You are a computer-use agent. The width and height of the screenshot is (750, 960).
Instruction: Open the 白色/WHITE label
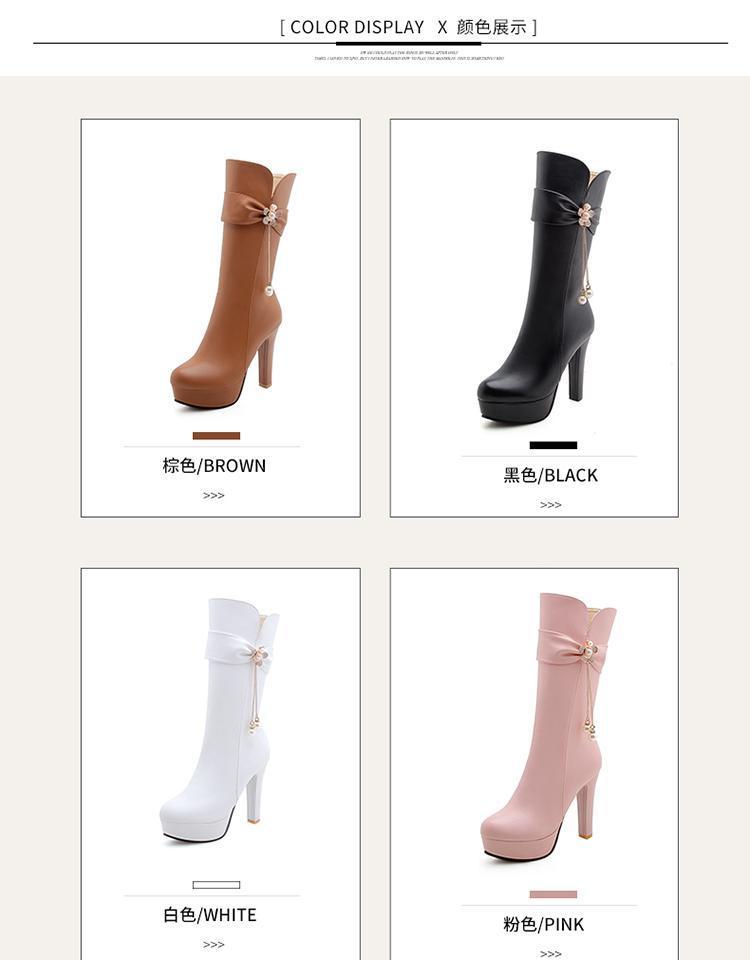pyautogui.click(x=209, y=915)
